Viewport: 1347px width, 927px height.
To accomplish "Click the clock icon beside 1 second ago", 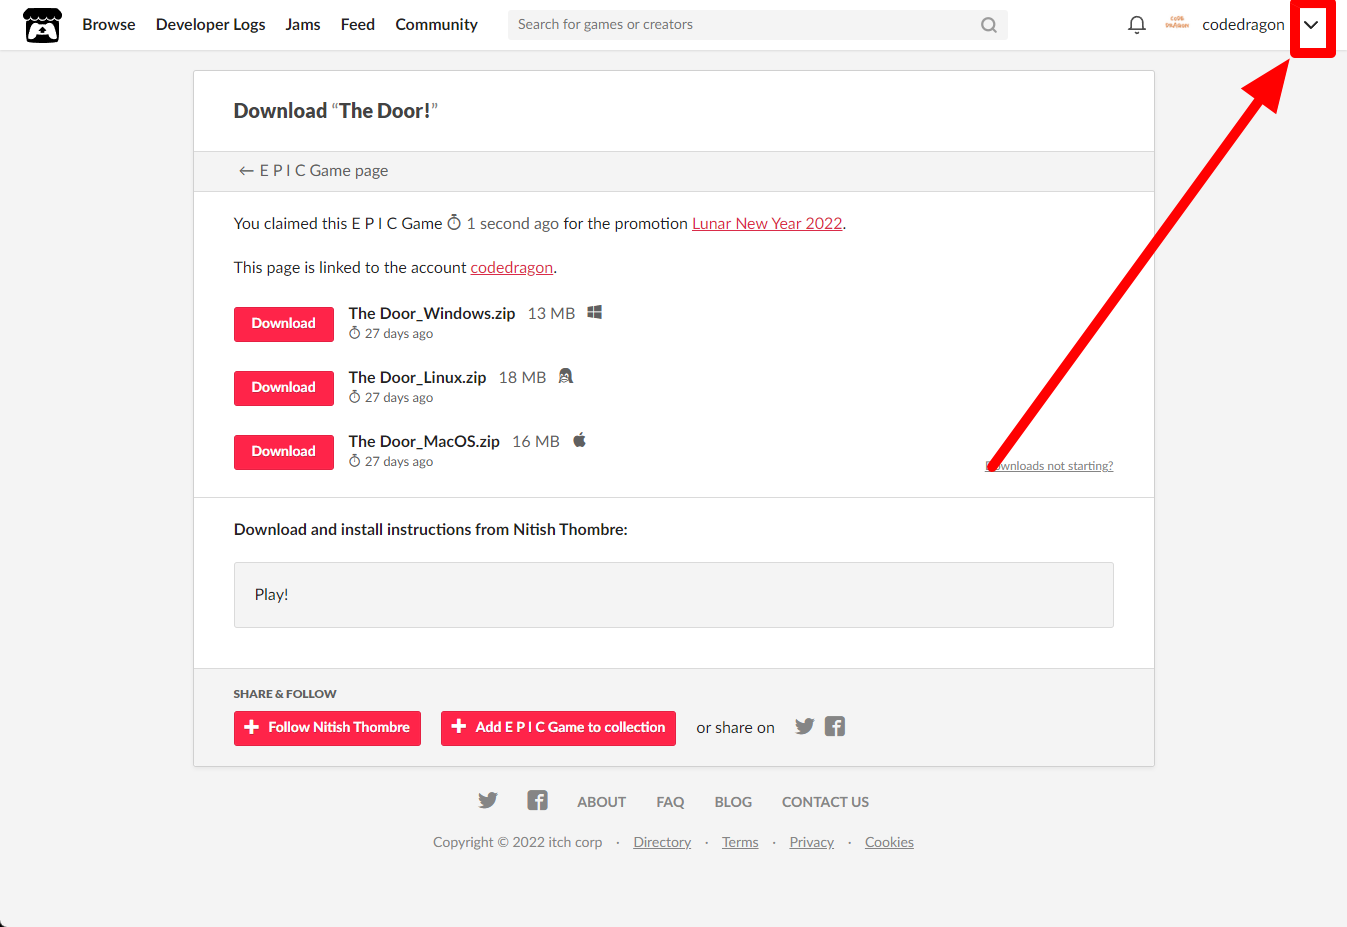I will (x=454, y=222).
